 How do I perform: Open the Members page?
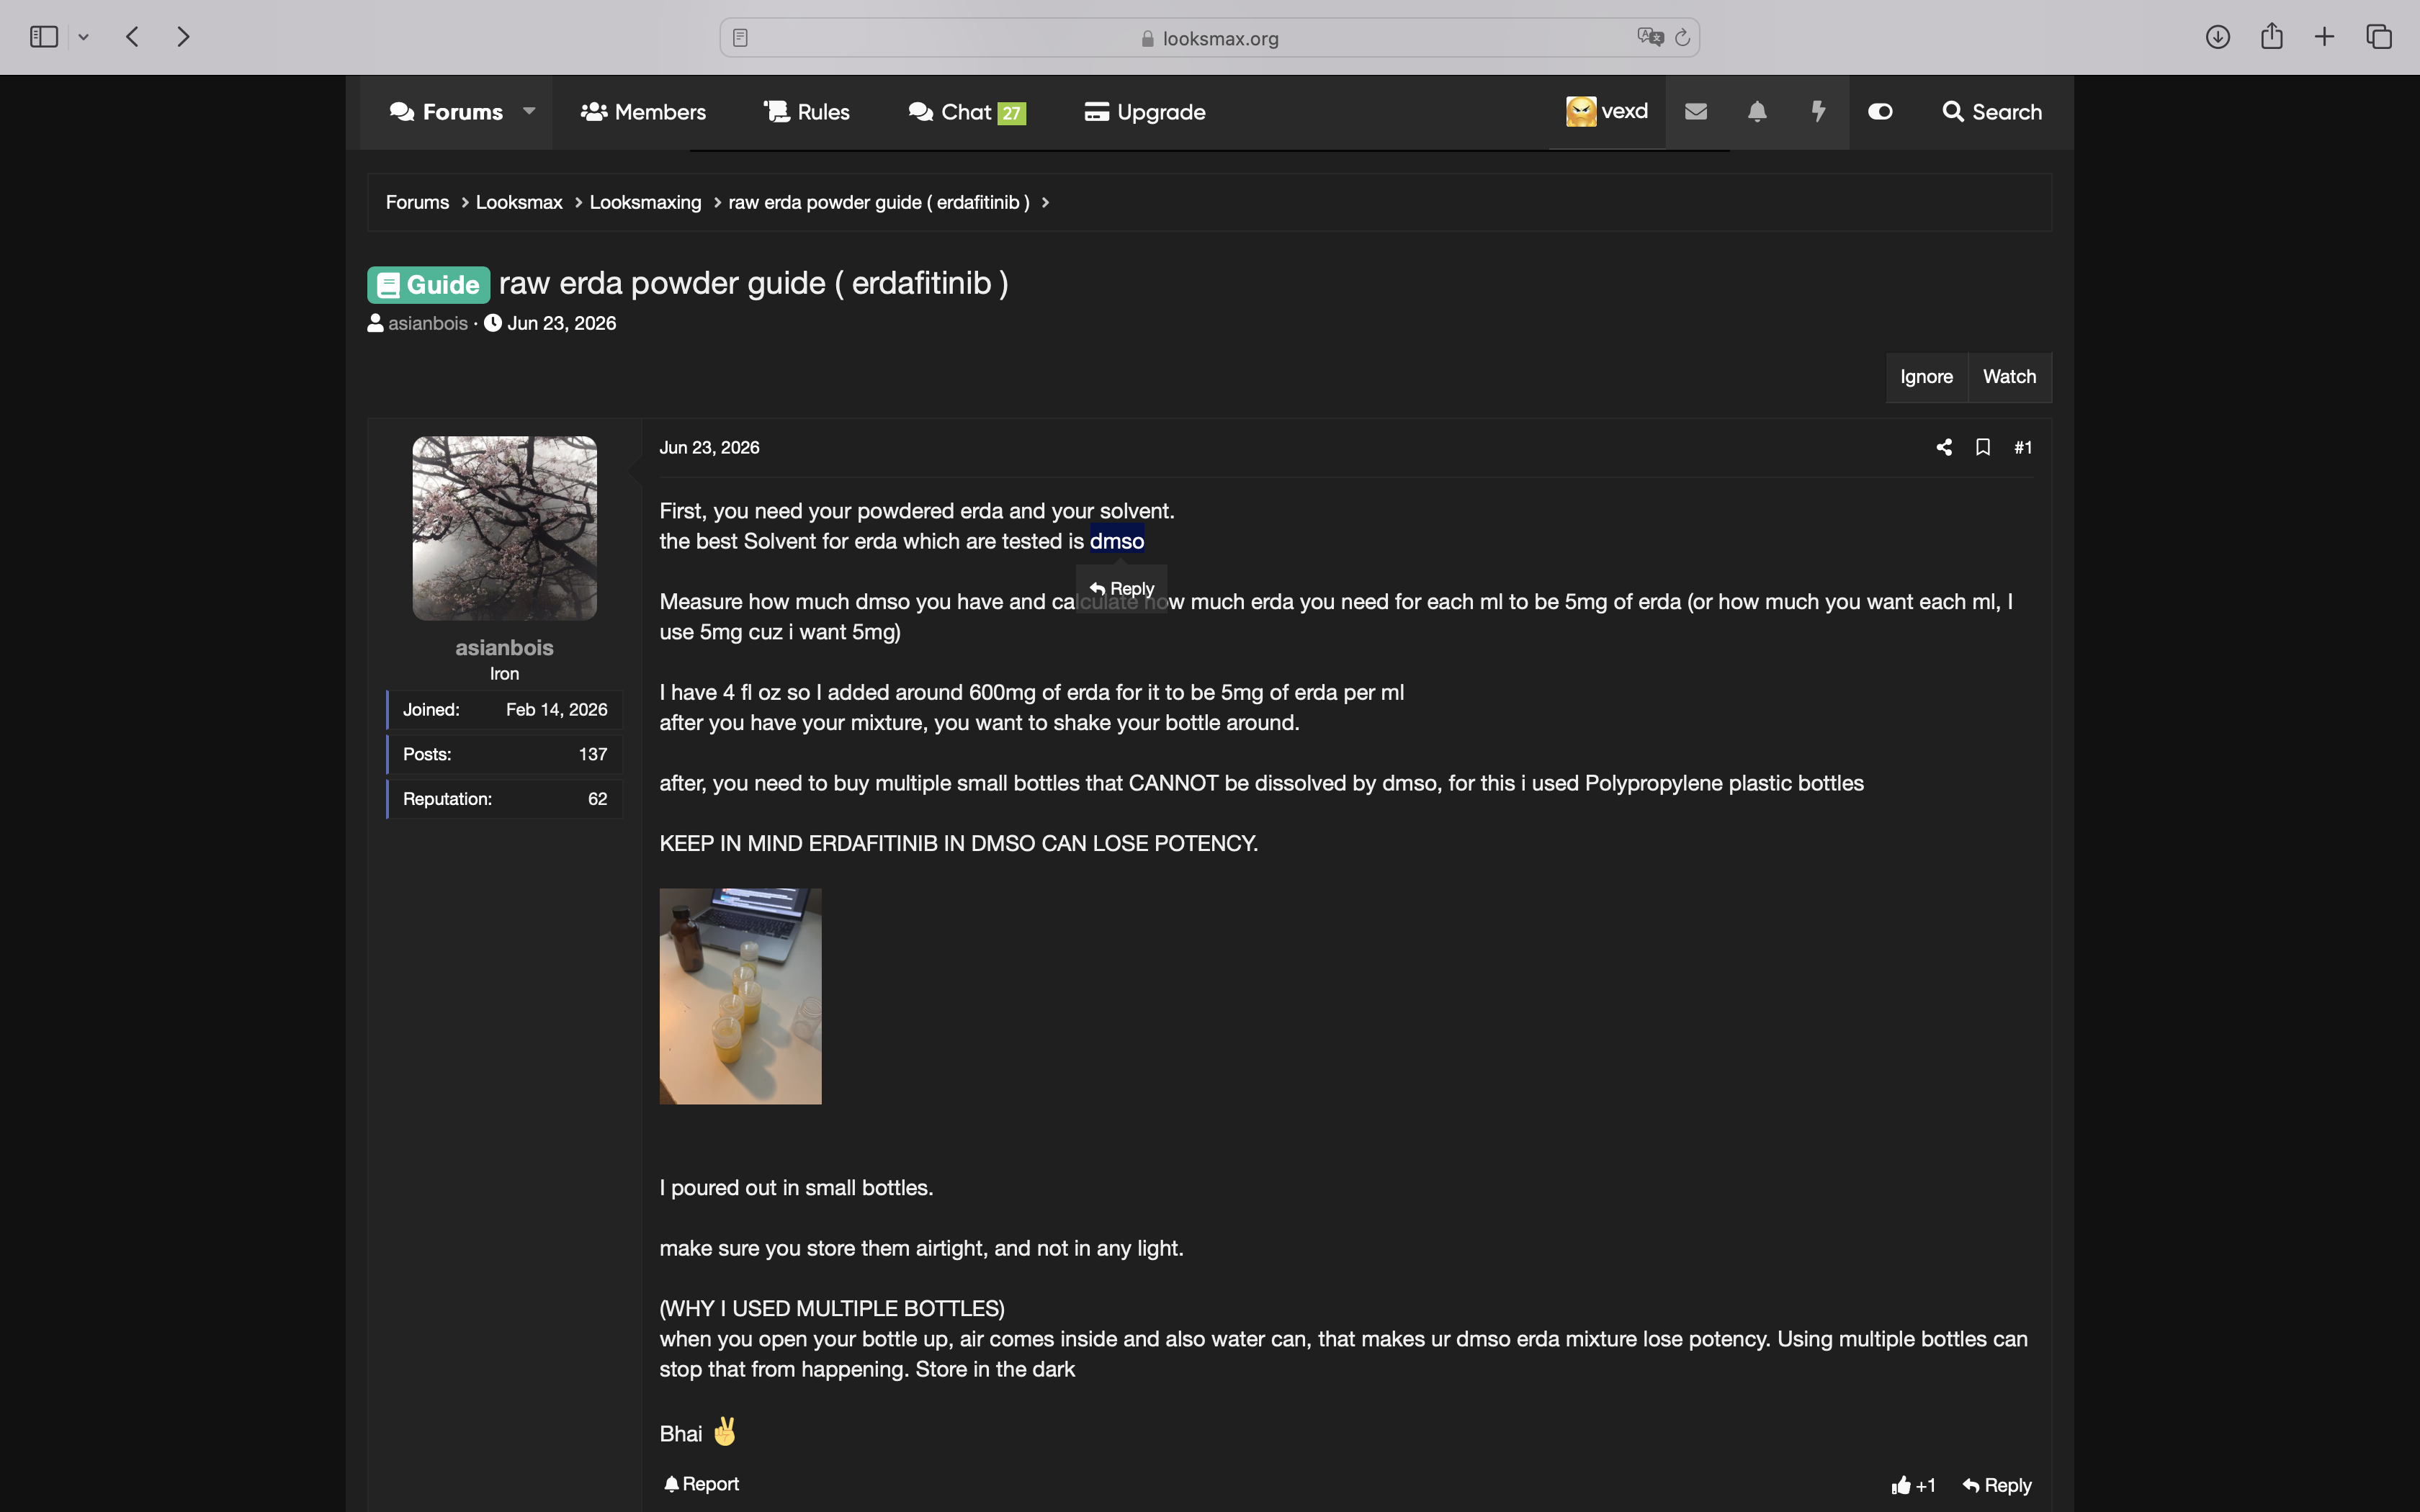pyautogui.click(x=643, y=112)
